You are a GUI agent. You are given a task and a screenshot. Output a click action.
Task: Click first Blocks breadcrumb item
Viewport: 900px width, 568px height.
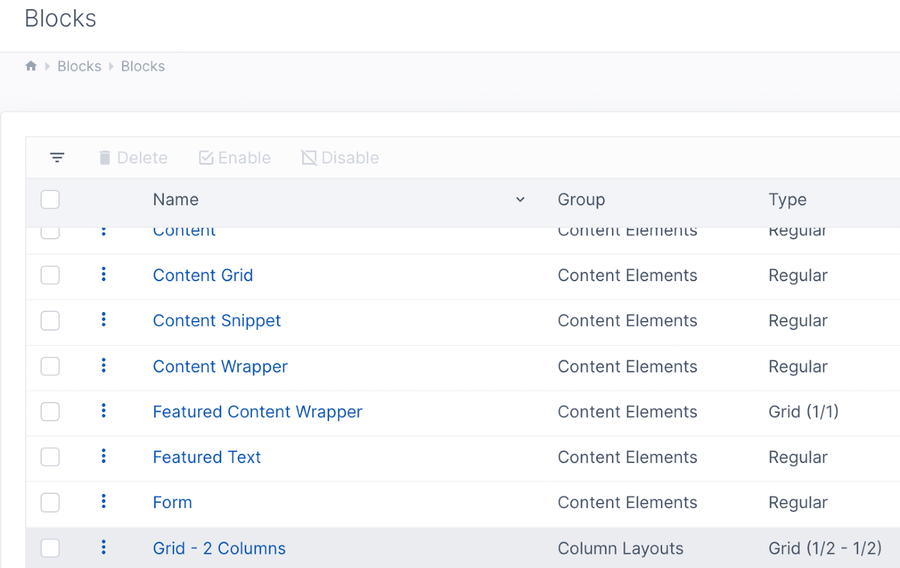79,66
